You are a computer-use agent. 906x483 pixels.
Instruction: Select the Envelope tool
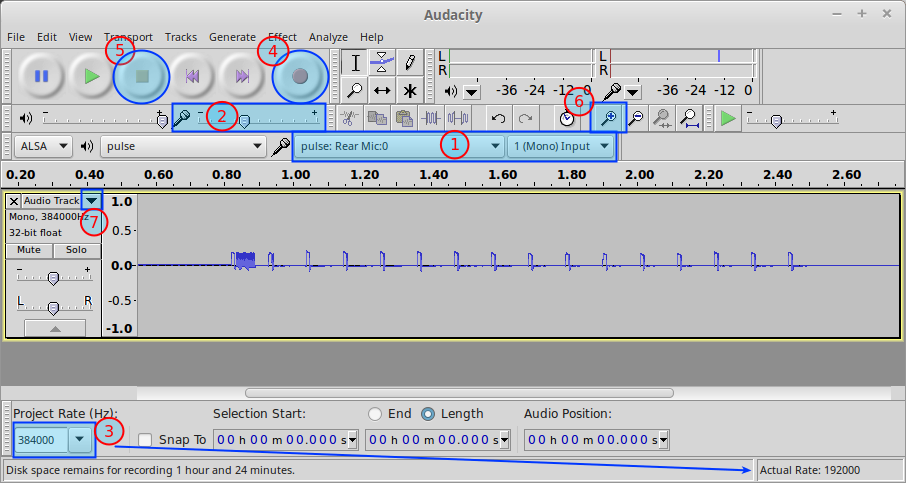click(382, 63)
